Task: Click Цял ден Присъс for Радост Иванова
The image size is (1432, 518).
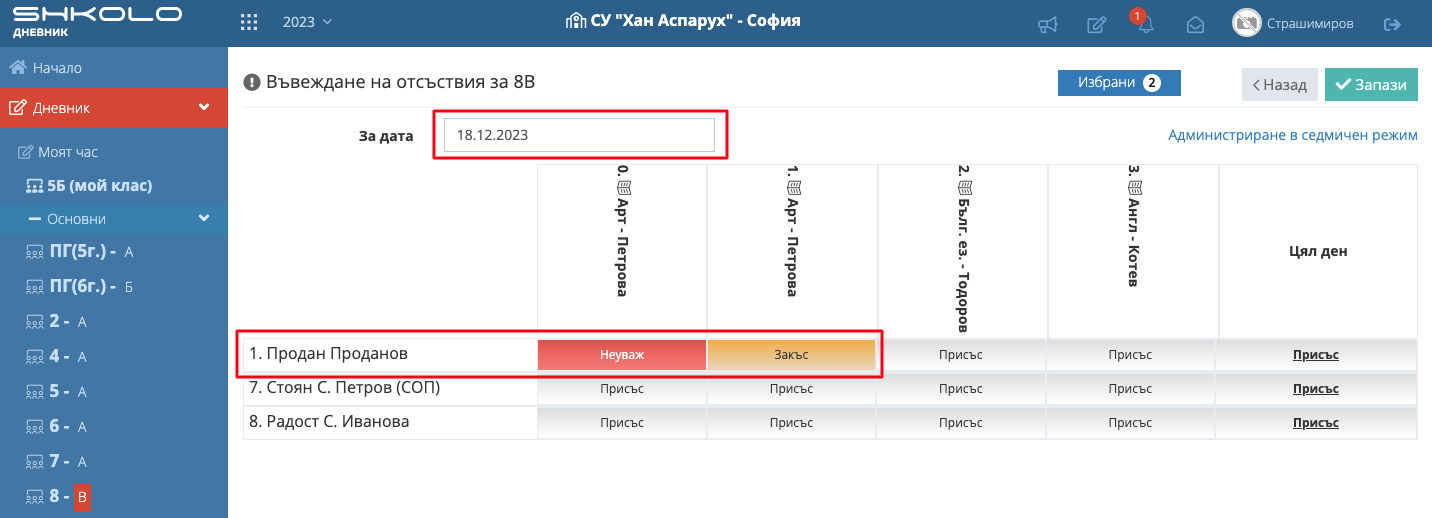Action: 1316,423
